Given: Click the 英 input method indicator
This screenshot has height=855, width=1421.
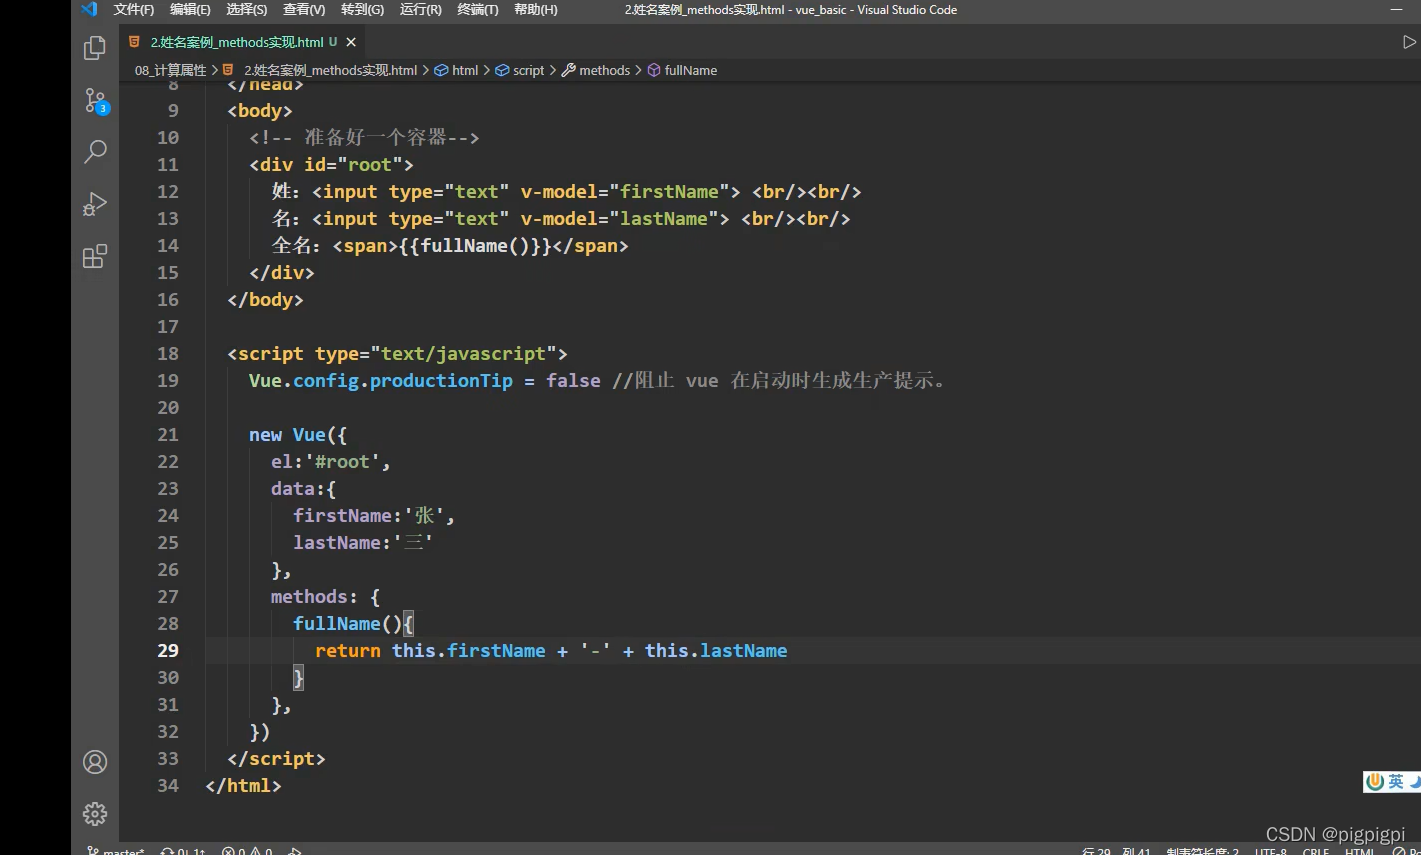Looking at the screenshot, I should (x=1396, y=782).
